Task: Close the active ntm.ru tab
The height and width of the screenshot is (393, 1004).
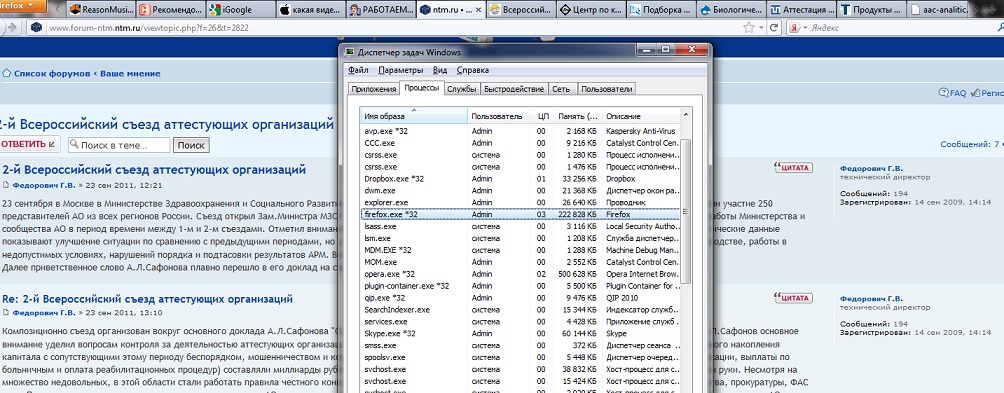Action: (x=477, y=10)
